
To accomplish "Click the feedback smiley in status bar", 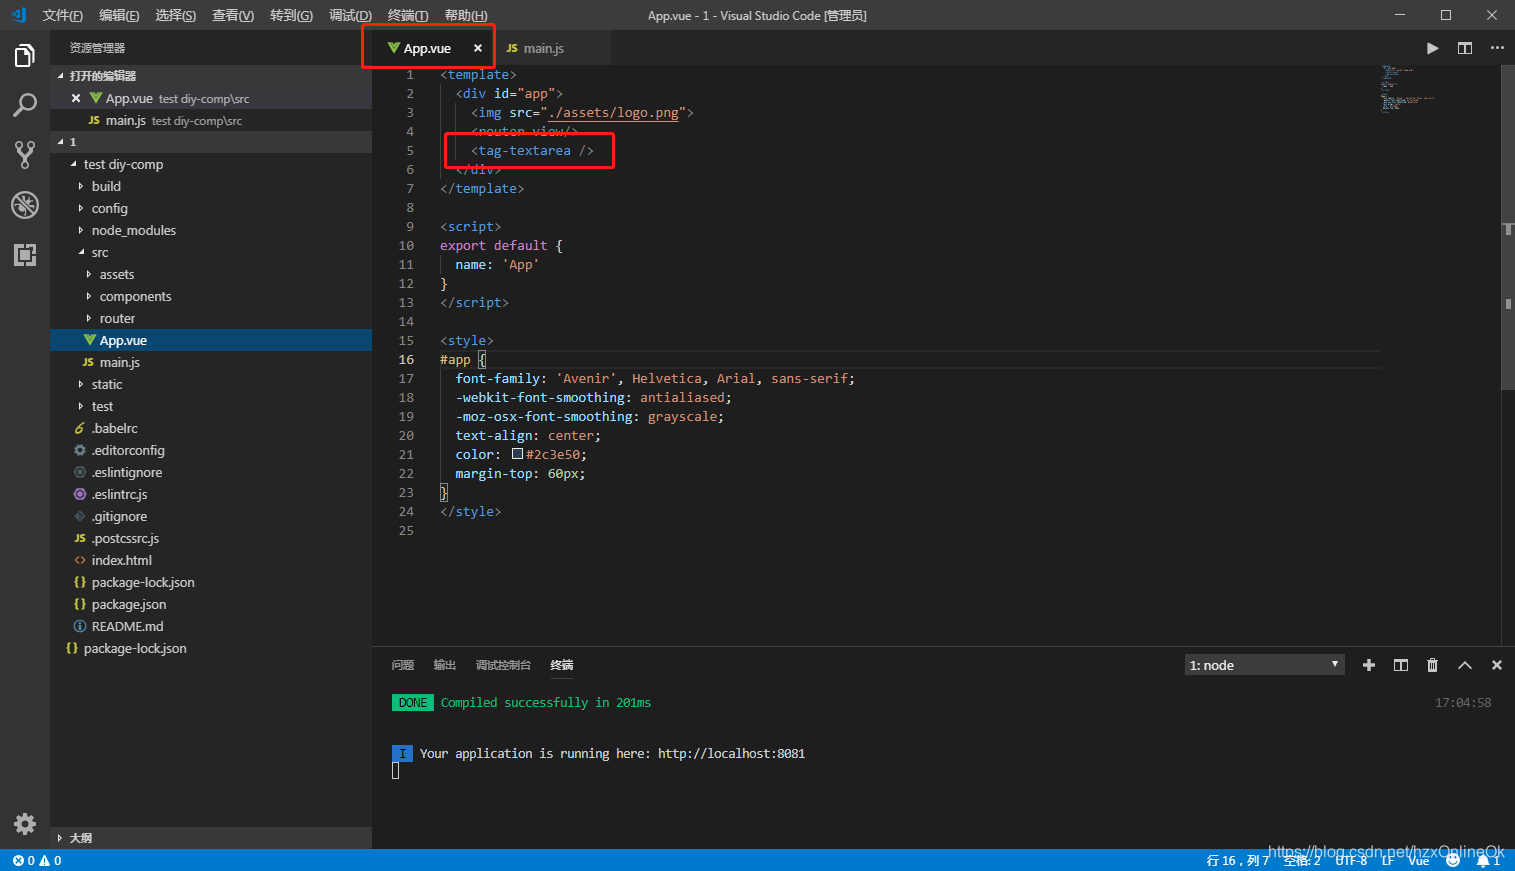I will coord(1453,860).
